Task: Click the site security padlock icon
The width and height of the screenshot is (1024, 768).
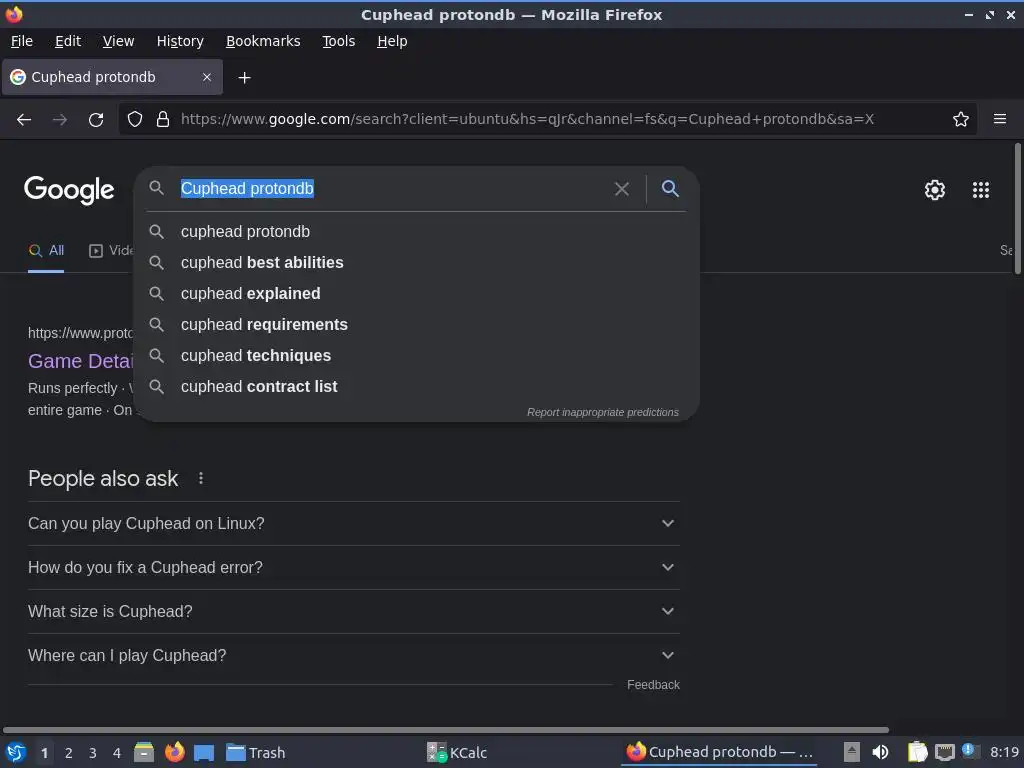Action: [x=163, y=120]
